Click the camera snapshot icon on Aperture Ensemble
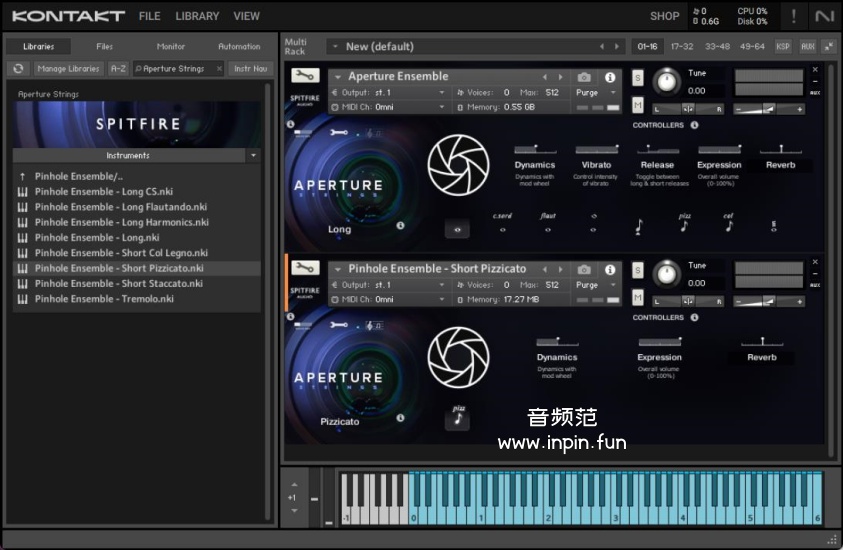The height and width of the screenshot is (550, 843). point(584,77)
